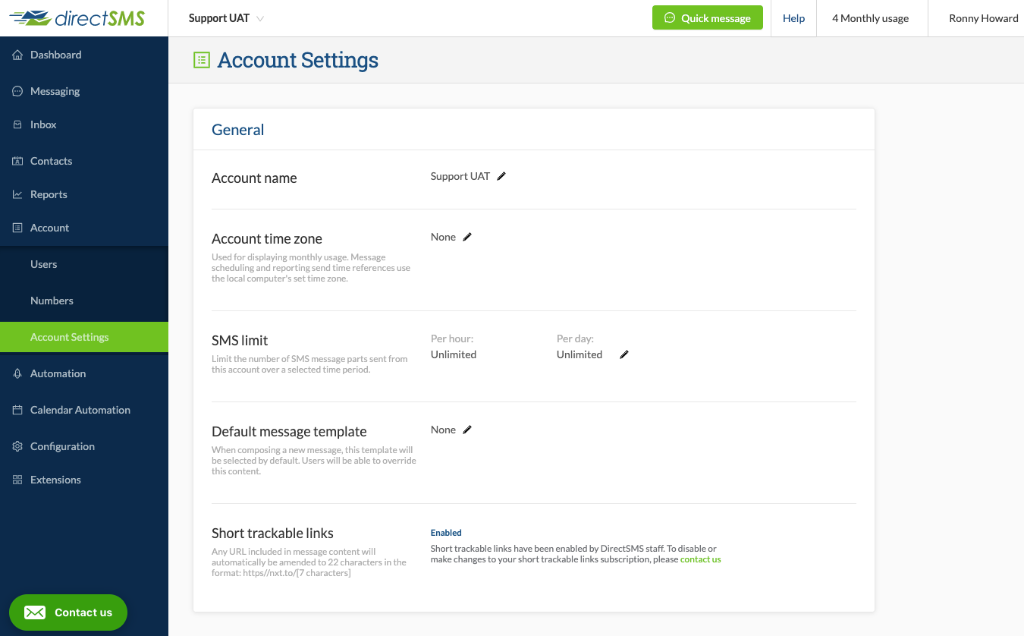Click the envelope icon in Contact us
This screenshot has width=1024, height=636.
pos(35,612)
